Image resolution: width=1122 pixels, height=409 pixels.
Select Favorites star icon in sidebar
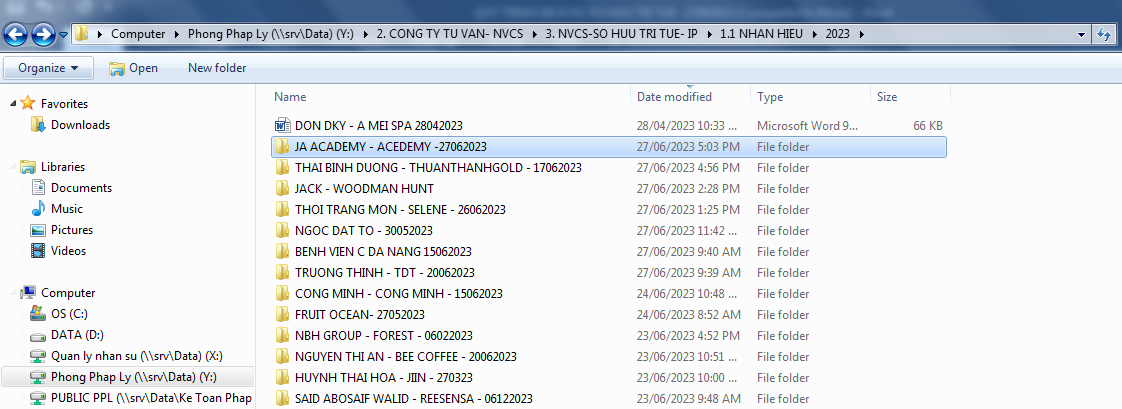[28, 103]
